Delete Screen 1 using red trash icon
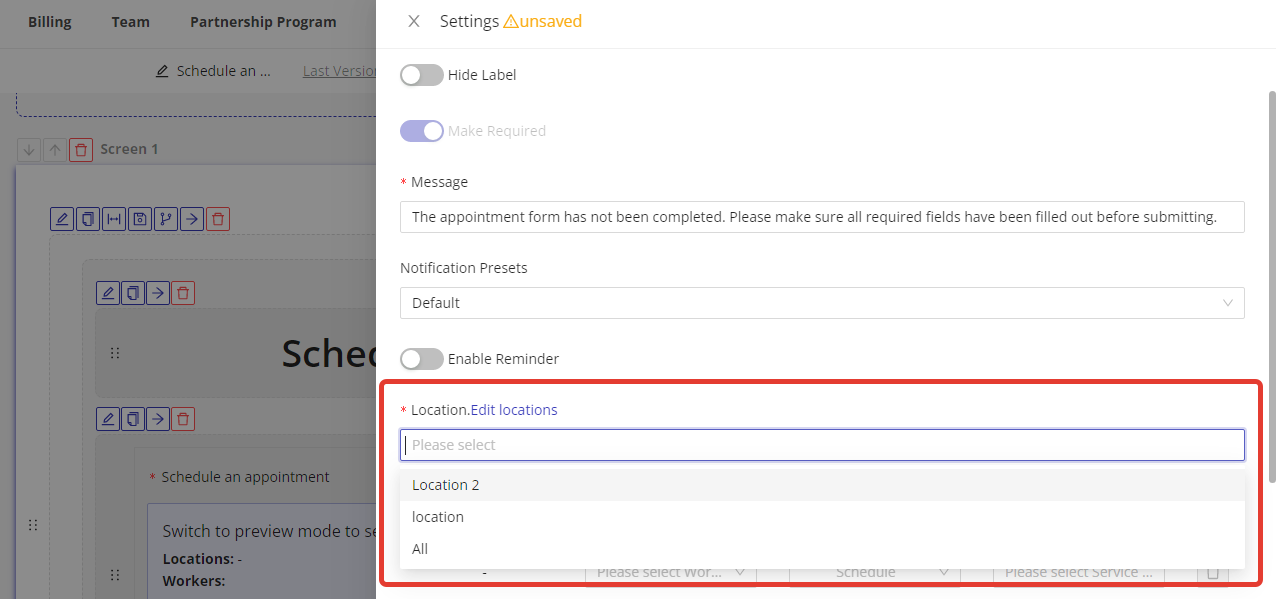This screenshot has width=1276, height=599. pos(81,149)
